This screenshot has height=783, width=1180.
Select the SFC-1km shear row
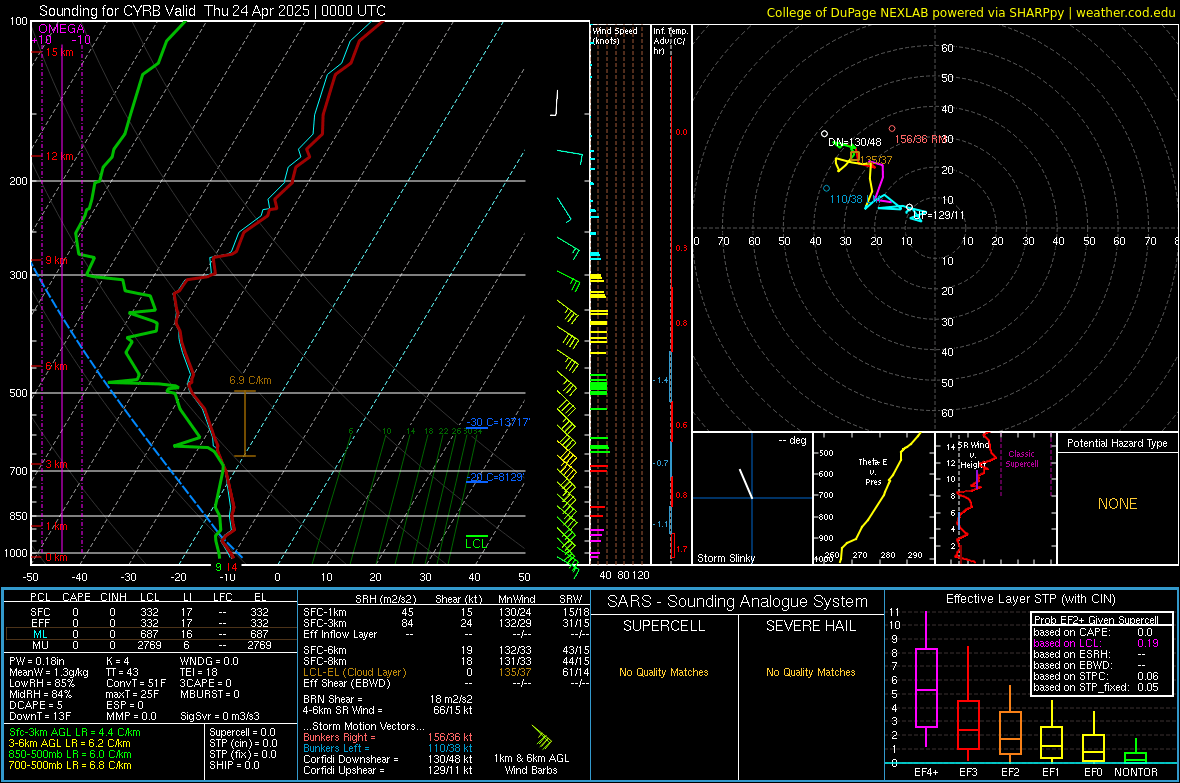pos(446,612)
